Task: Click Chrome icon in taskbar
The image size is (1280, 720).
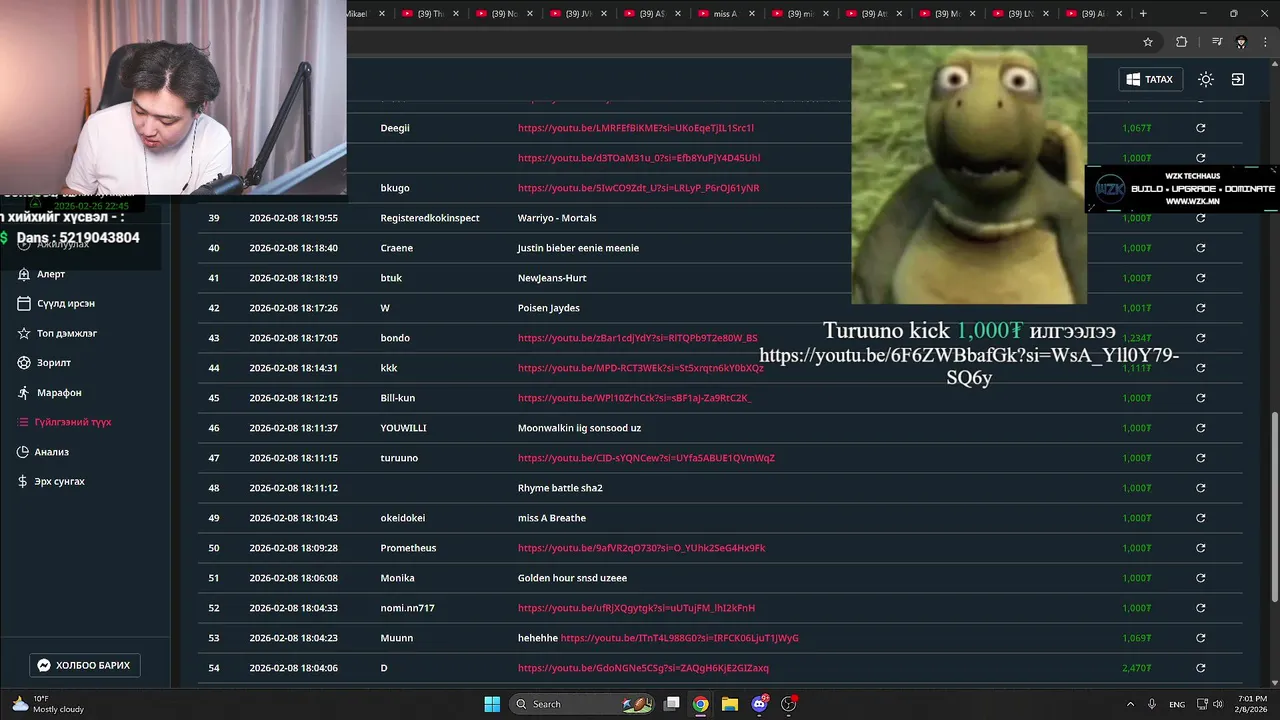Action: click(x=701, y=704)
